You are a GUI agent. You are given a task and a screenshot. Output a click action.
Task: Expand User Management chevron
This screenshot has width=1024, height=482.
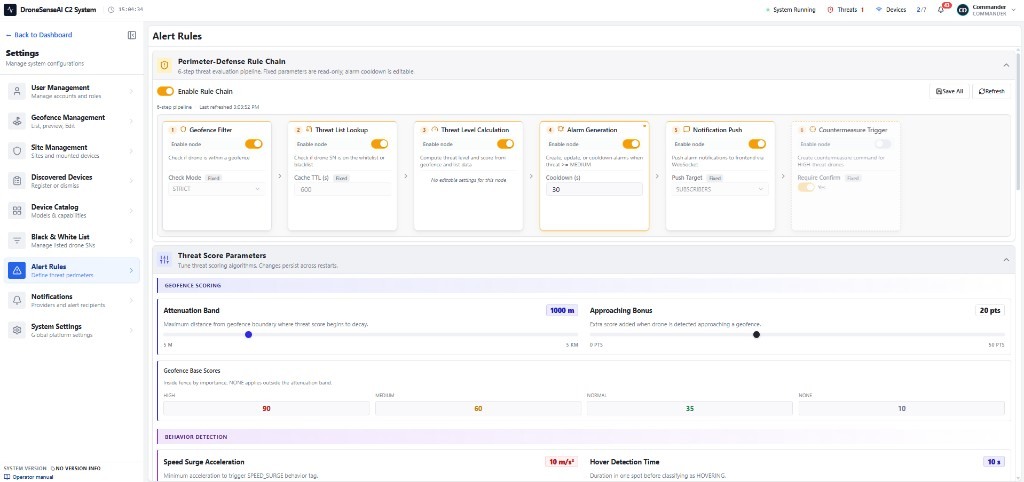[131, 91]
